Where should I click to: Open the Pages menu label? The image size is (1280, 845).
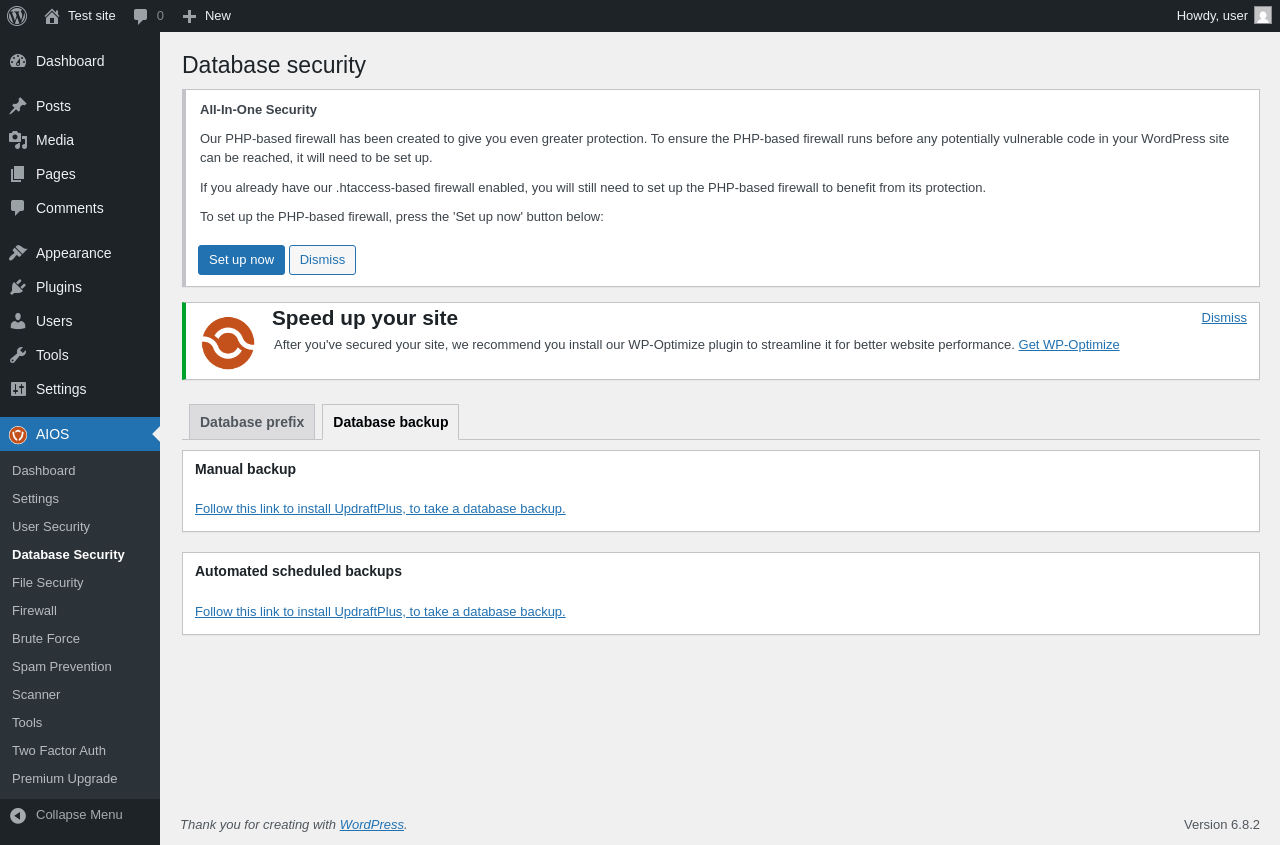[56, 174]
